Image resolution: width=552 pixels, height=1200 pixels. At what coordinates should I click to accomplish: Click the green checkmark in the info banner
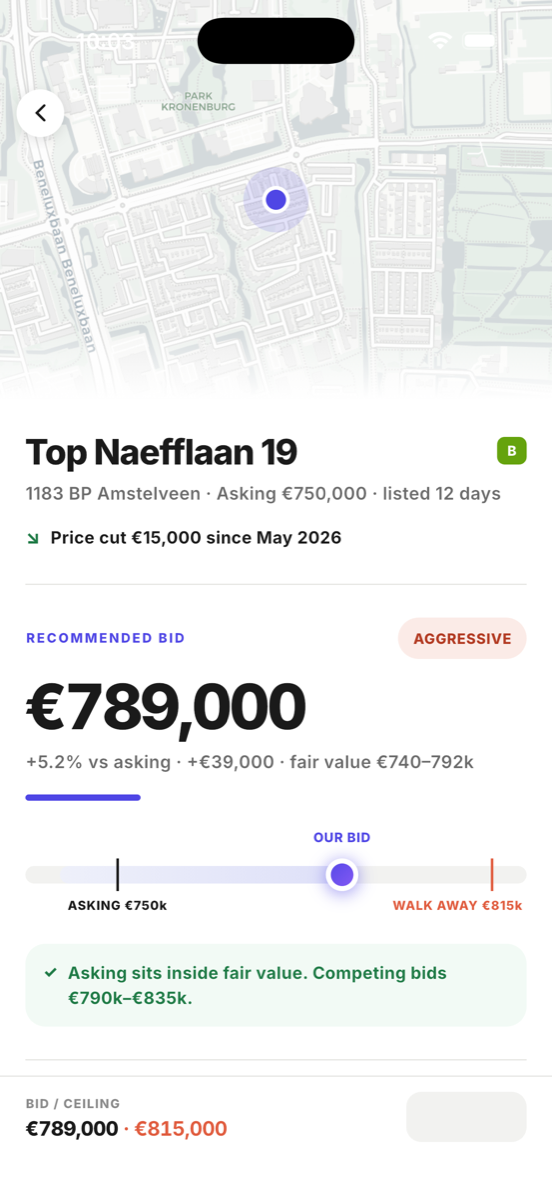(50, 972)
